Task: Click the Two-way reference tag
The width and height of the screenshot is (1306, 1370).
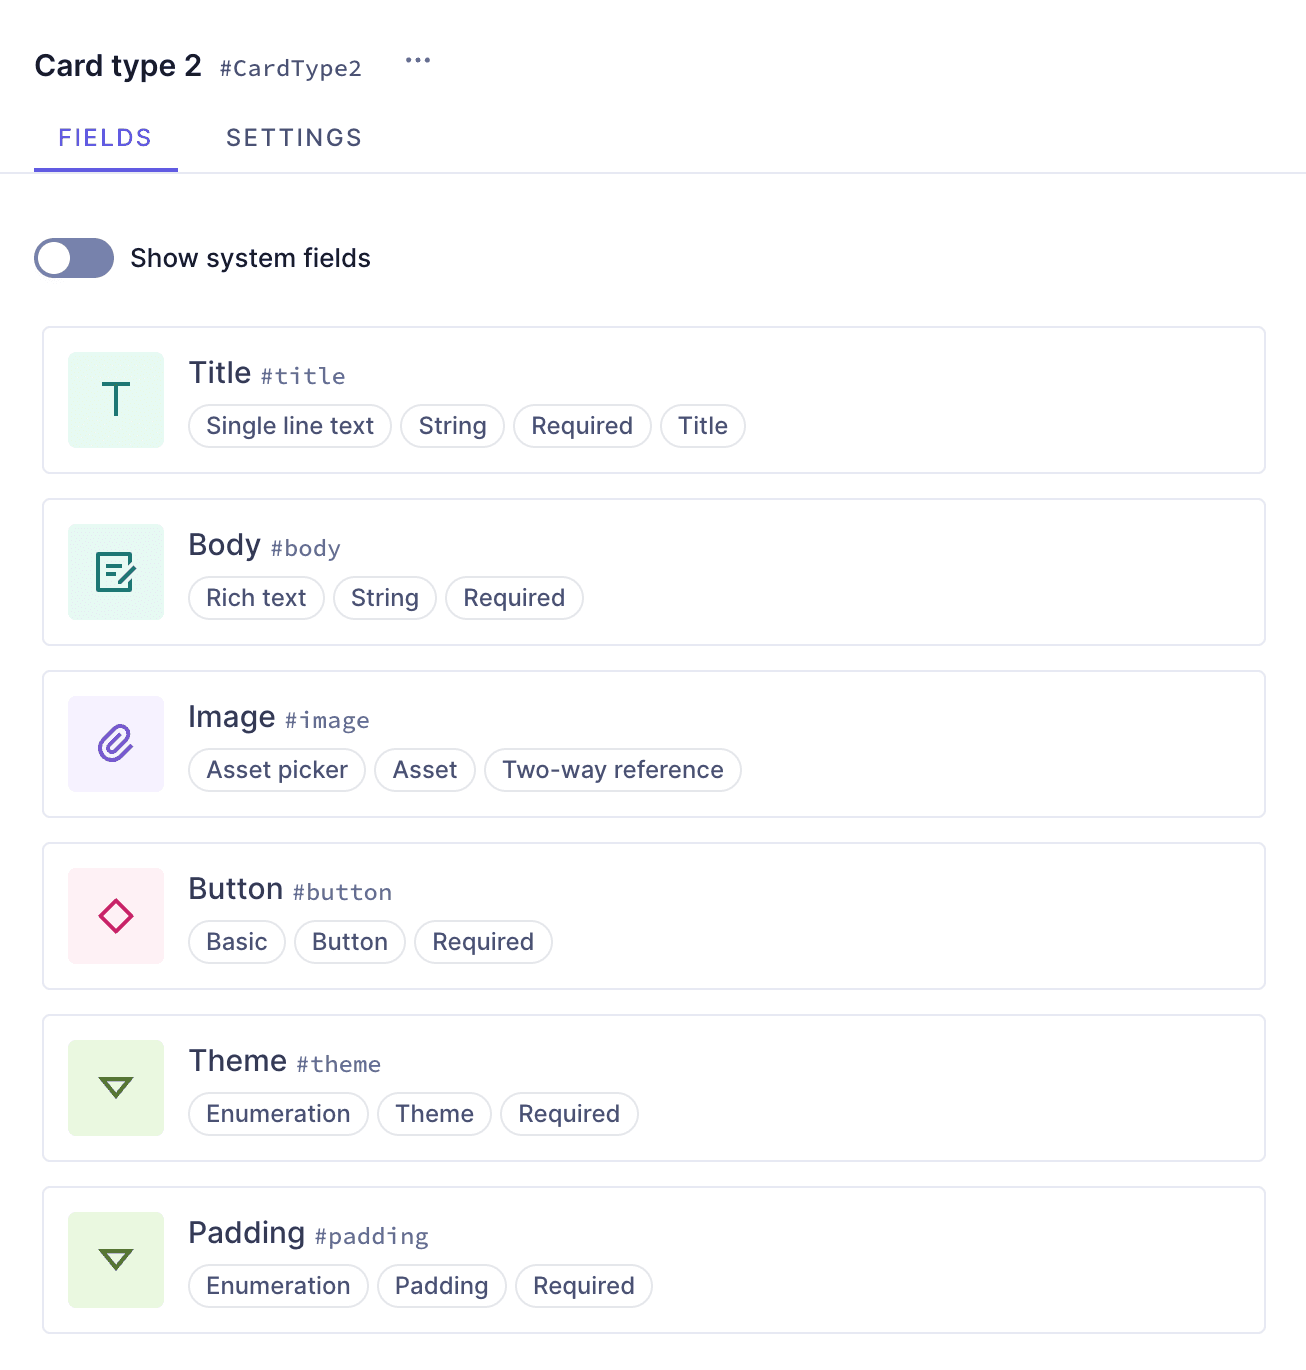Action: pos(612,770)
